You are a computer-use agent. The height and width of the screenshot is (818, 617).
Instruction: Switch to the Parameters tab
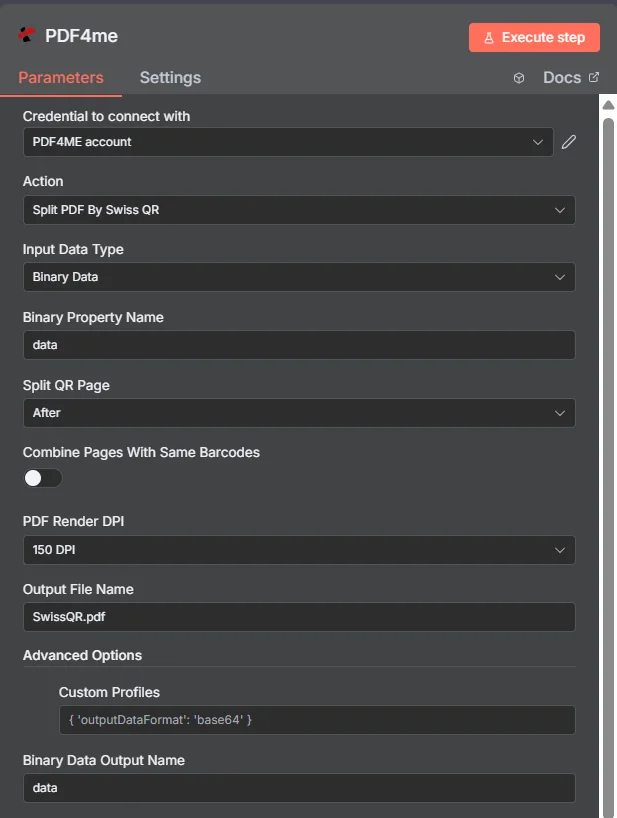(x=61, y=78)
